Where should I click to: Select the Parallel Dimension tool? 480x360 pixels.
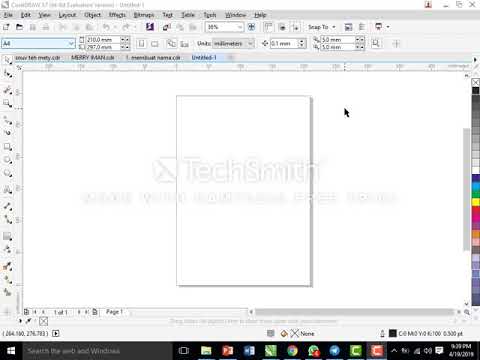click(7, 206)
